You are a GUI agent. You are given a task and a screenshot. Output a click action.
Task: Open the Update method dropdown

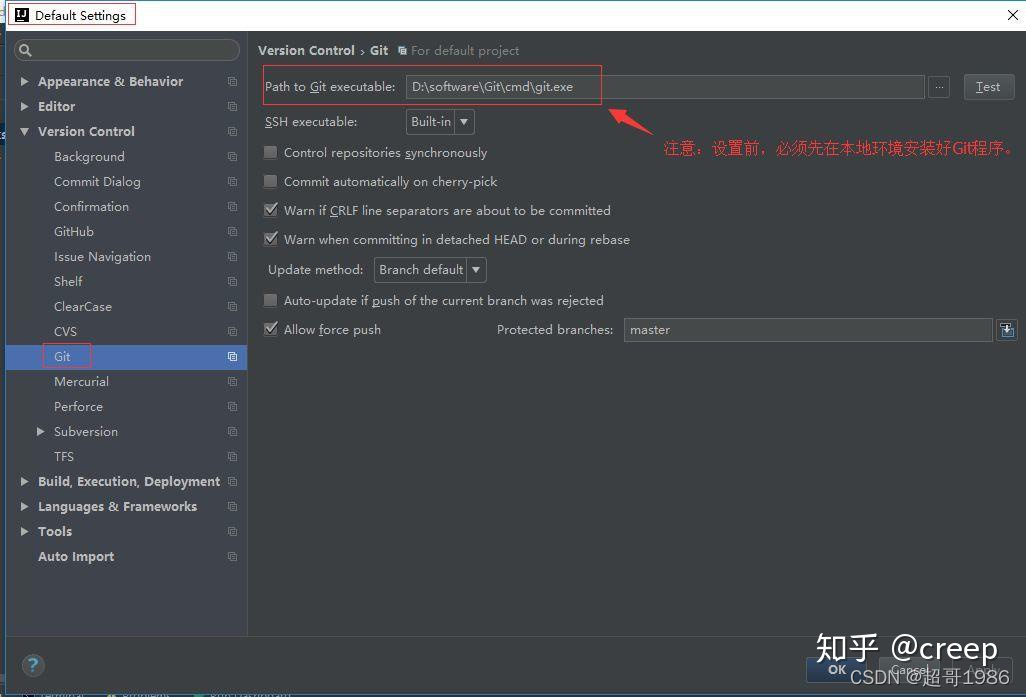[475, 269]
